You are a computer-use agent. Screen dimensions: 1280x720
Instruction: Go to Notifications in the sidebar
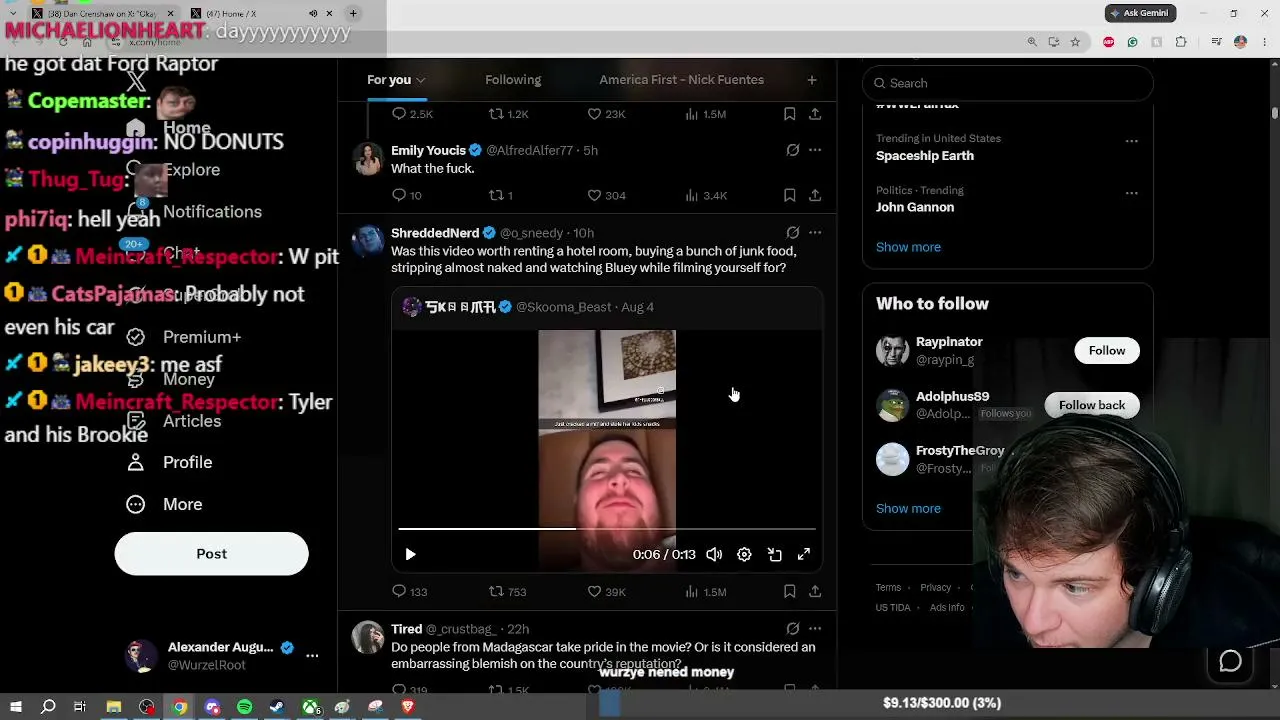[194, 212]
